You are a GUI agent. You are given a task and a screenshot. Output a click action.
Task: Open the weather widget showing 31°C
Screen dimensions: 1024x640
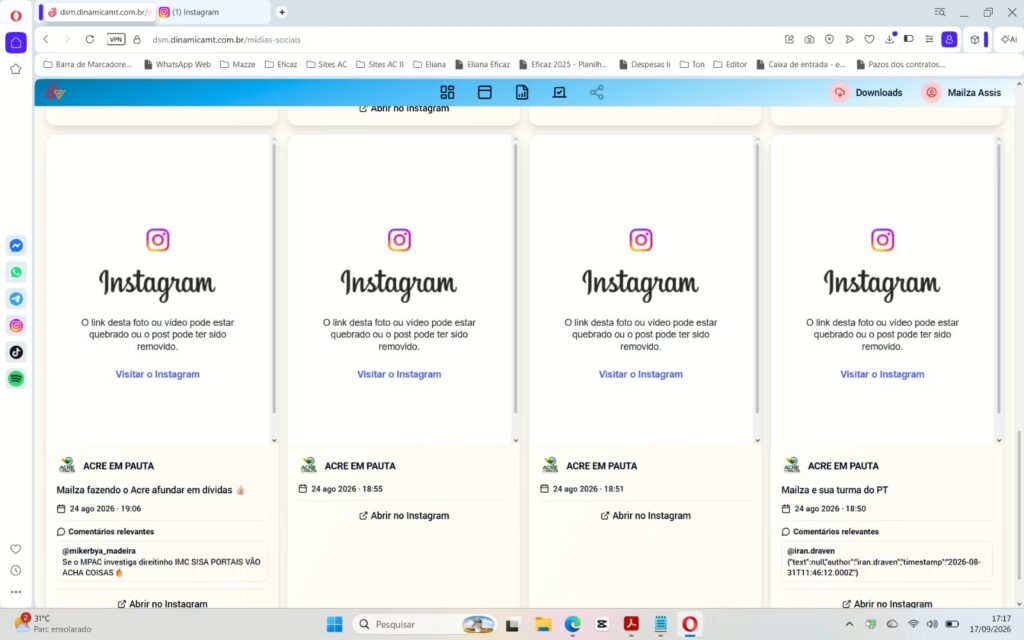(x=54, y=624)
